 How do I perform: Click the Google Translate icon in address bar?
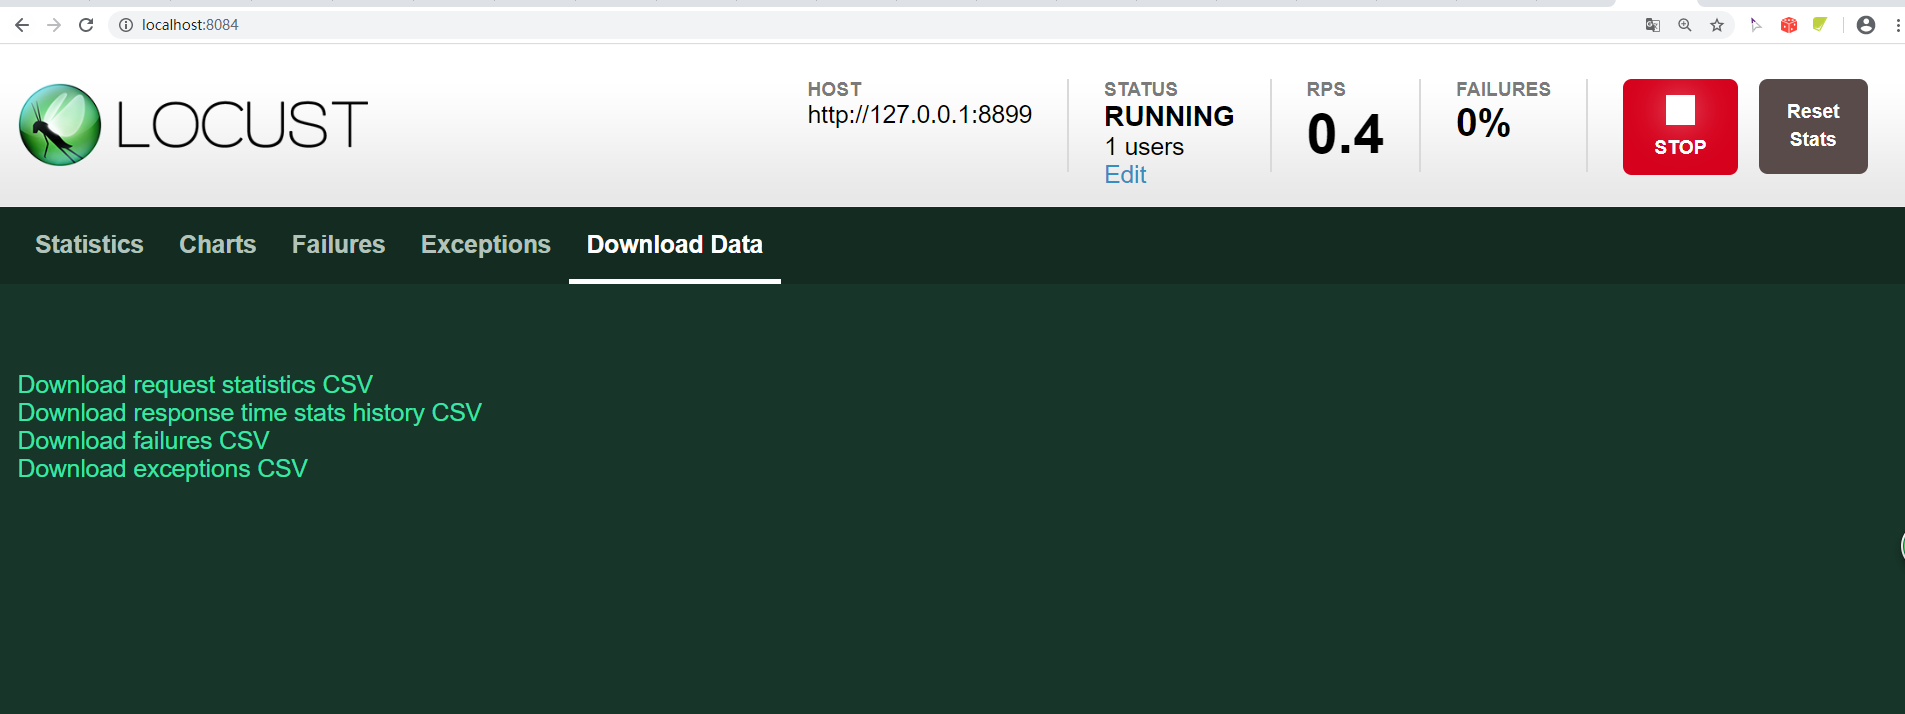[x=1653, y=25]
